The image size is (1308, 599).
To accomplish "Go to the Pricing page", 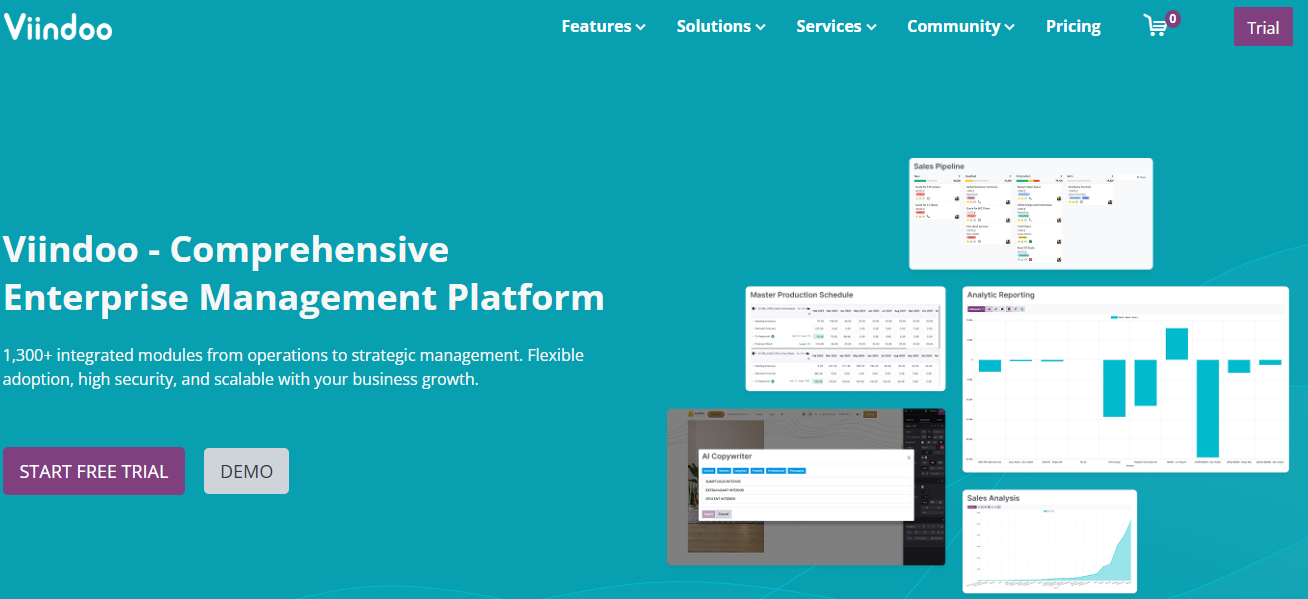I will [x=1073, y=27].
